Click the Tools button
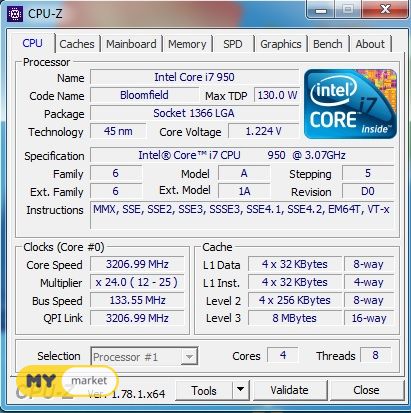411x413 pixels. [204, 390]
